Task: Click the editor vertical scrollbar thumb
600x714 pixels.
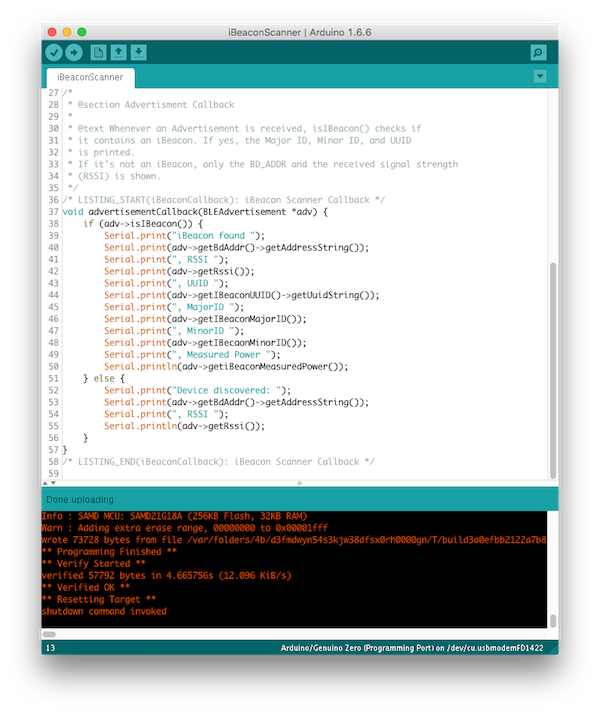Action: pyautogui.click(x=553, y=370)
